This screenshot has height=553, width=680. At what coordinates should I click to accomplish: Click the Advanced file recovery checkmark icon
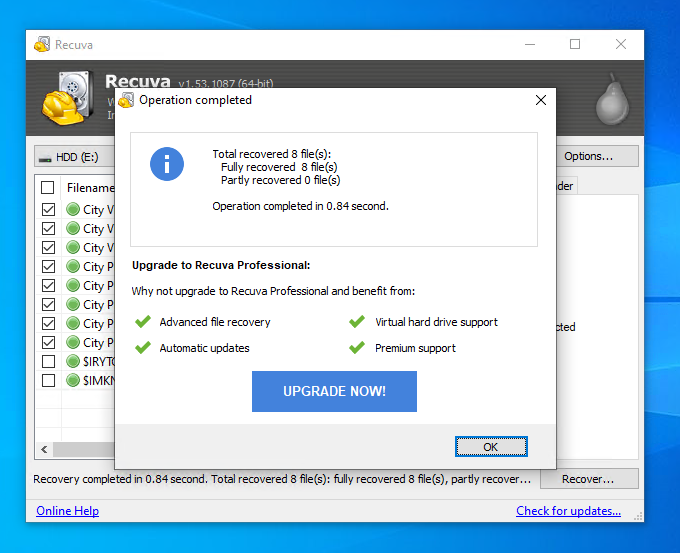(143, 322)
